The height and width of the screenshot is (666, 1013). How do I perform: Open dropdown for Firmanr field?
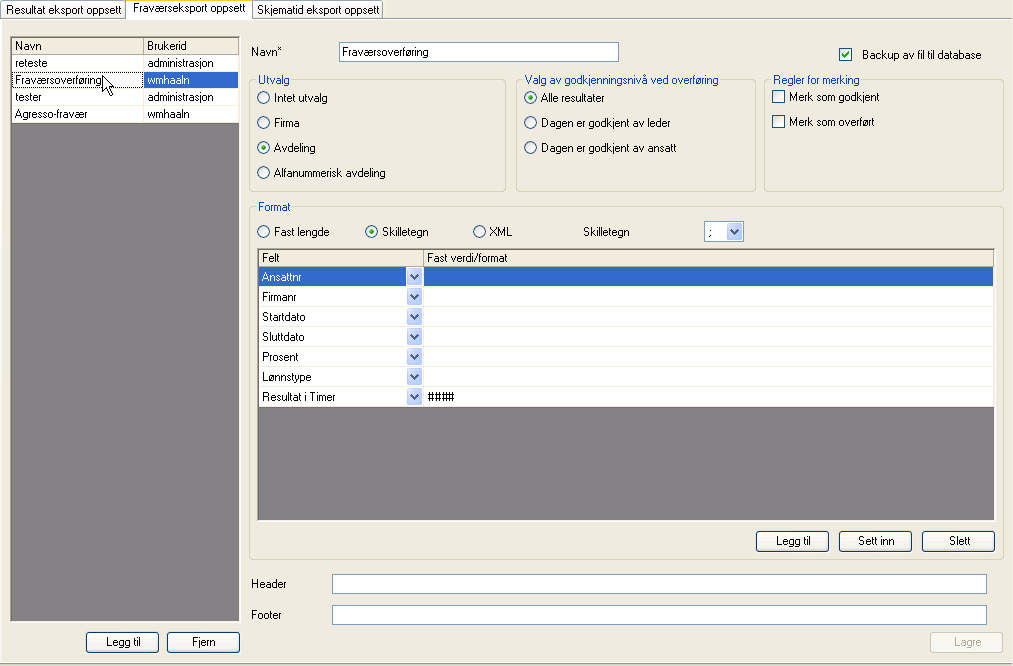pyautogui.click(x=414, y=297)
